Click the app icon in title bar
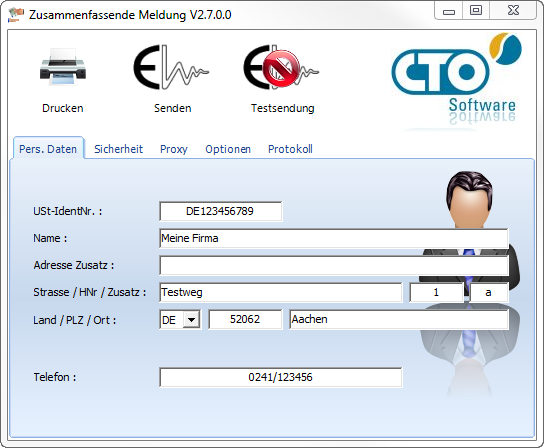Image resolution: width=544 pixels, height=448 pixels. click(x=16, y=15)
